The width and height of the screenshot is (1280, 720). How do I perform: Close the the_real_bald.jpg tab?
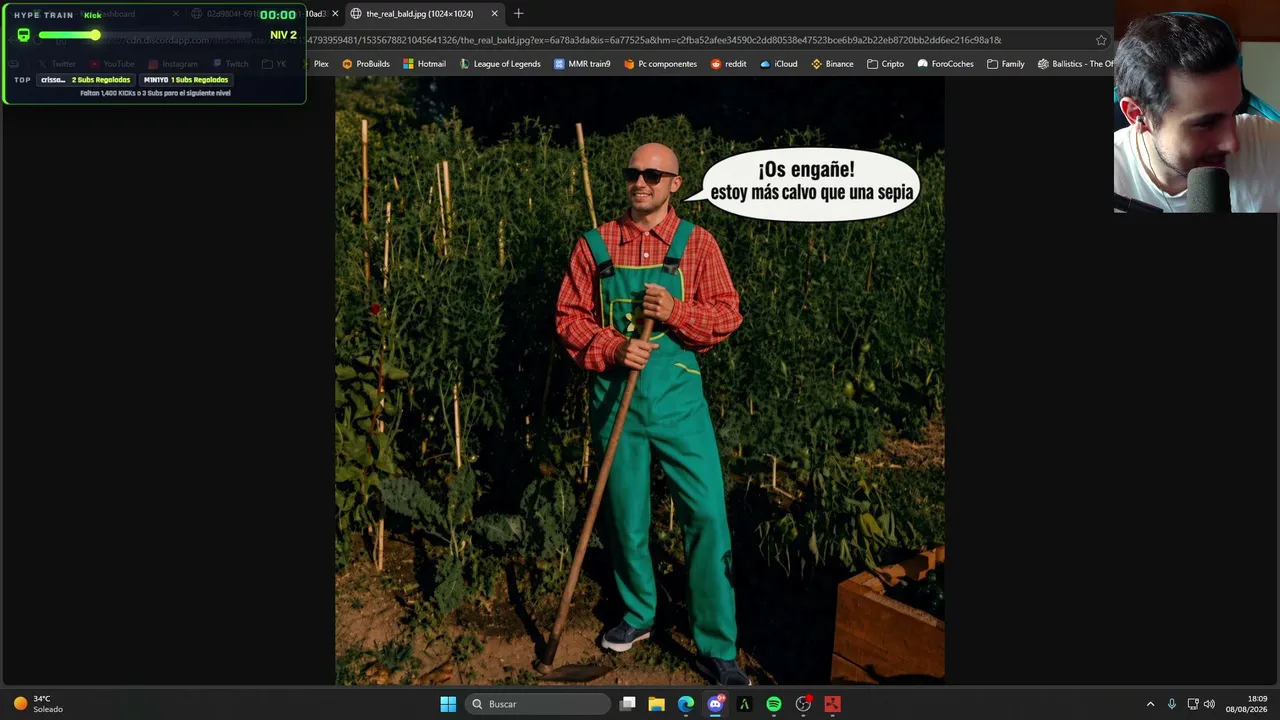[x=494, y=14]
